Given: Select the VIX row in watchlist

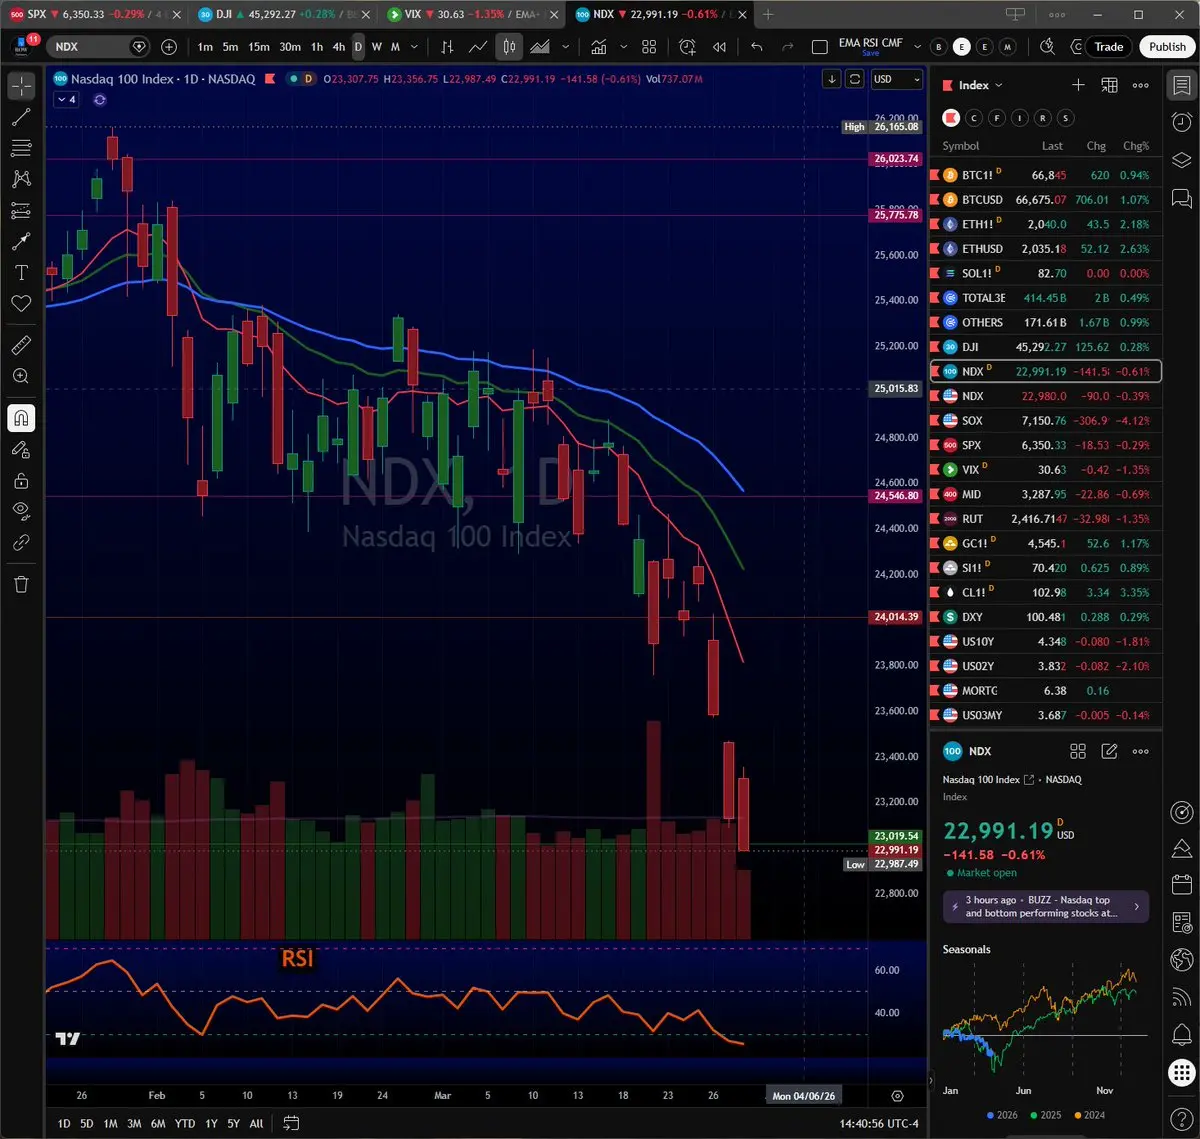Looking at the screenshot, I should 1046,470.
